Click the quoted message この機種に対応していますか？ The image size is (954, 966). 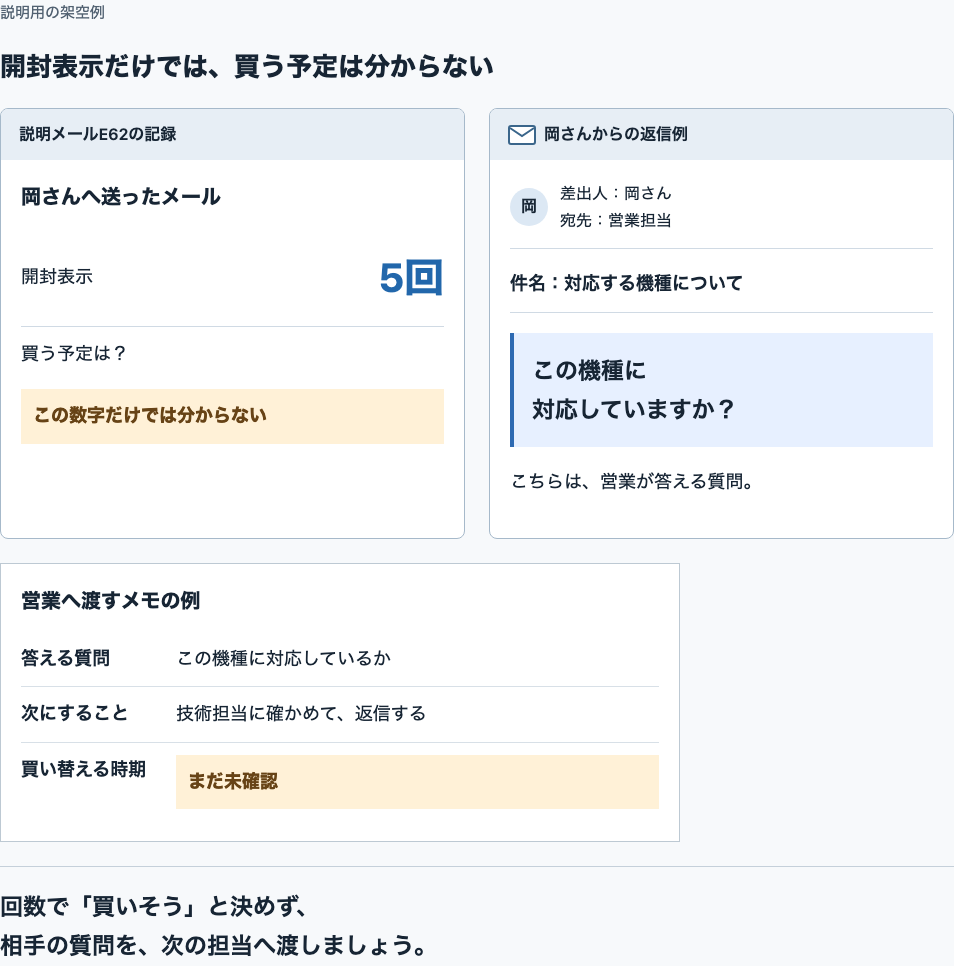tap(721, 389)
